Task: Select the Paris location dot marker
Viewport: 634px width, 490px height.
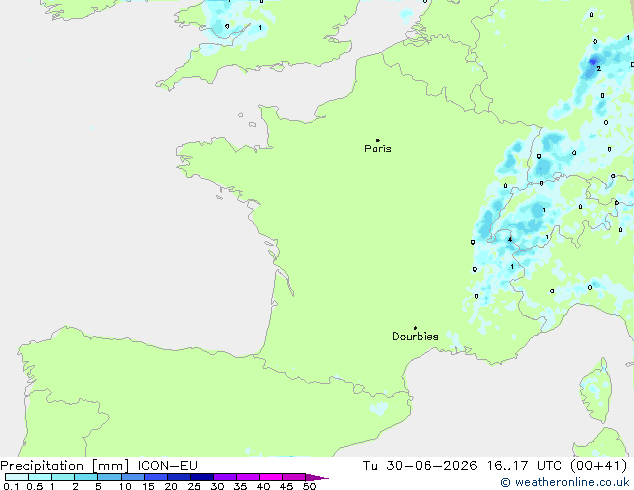Action: tap(378, 140)
